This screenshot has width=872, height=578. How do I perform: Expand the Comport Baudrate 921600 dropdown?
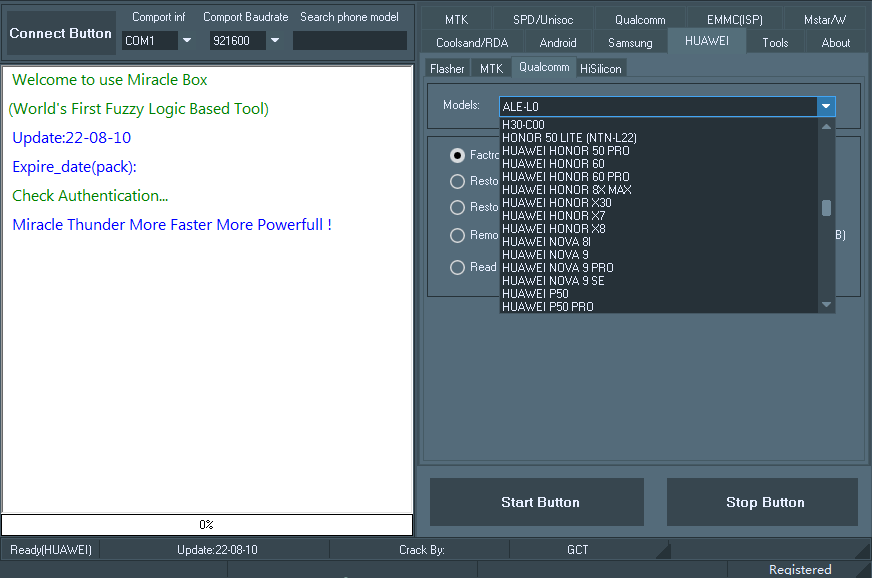pyautogui.click(x=274, y=41)
